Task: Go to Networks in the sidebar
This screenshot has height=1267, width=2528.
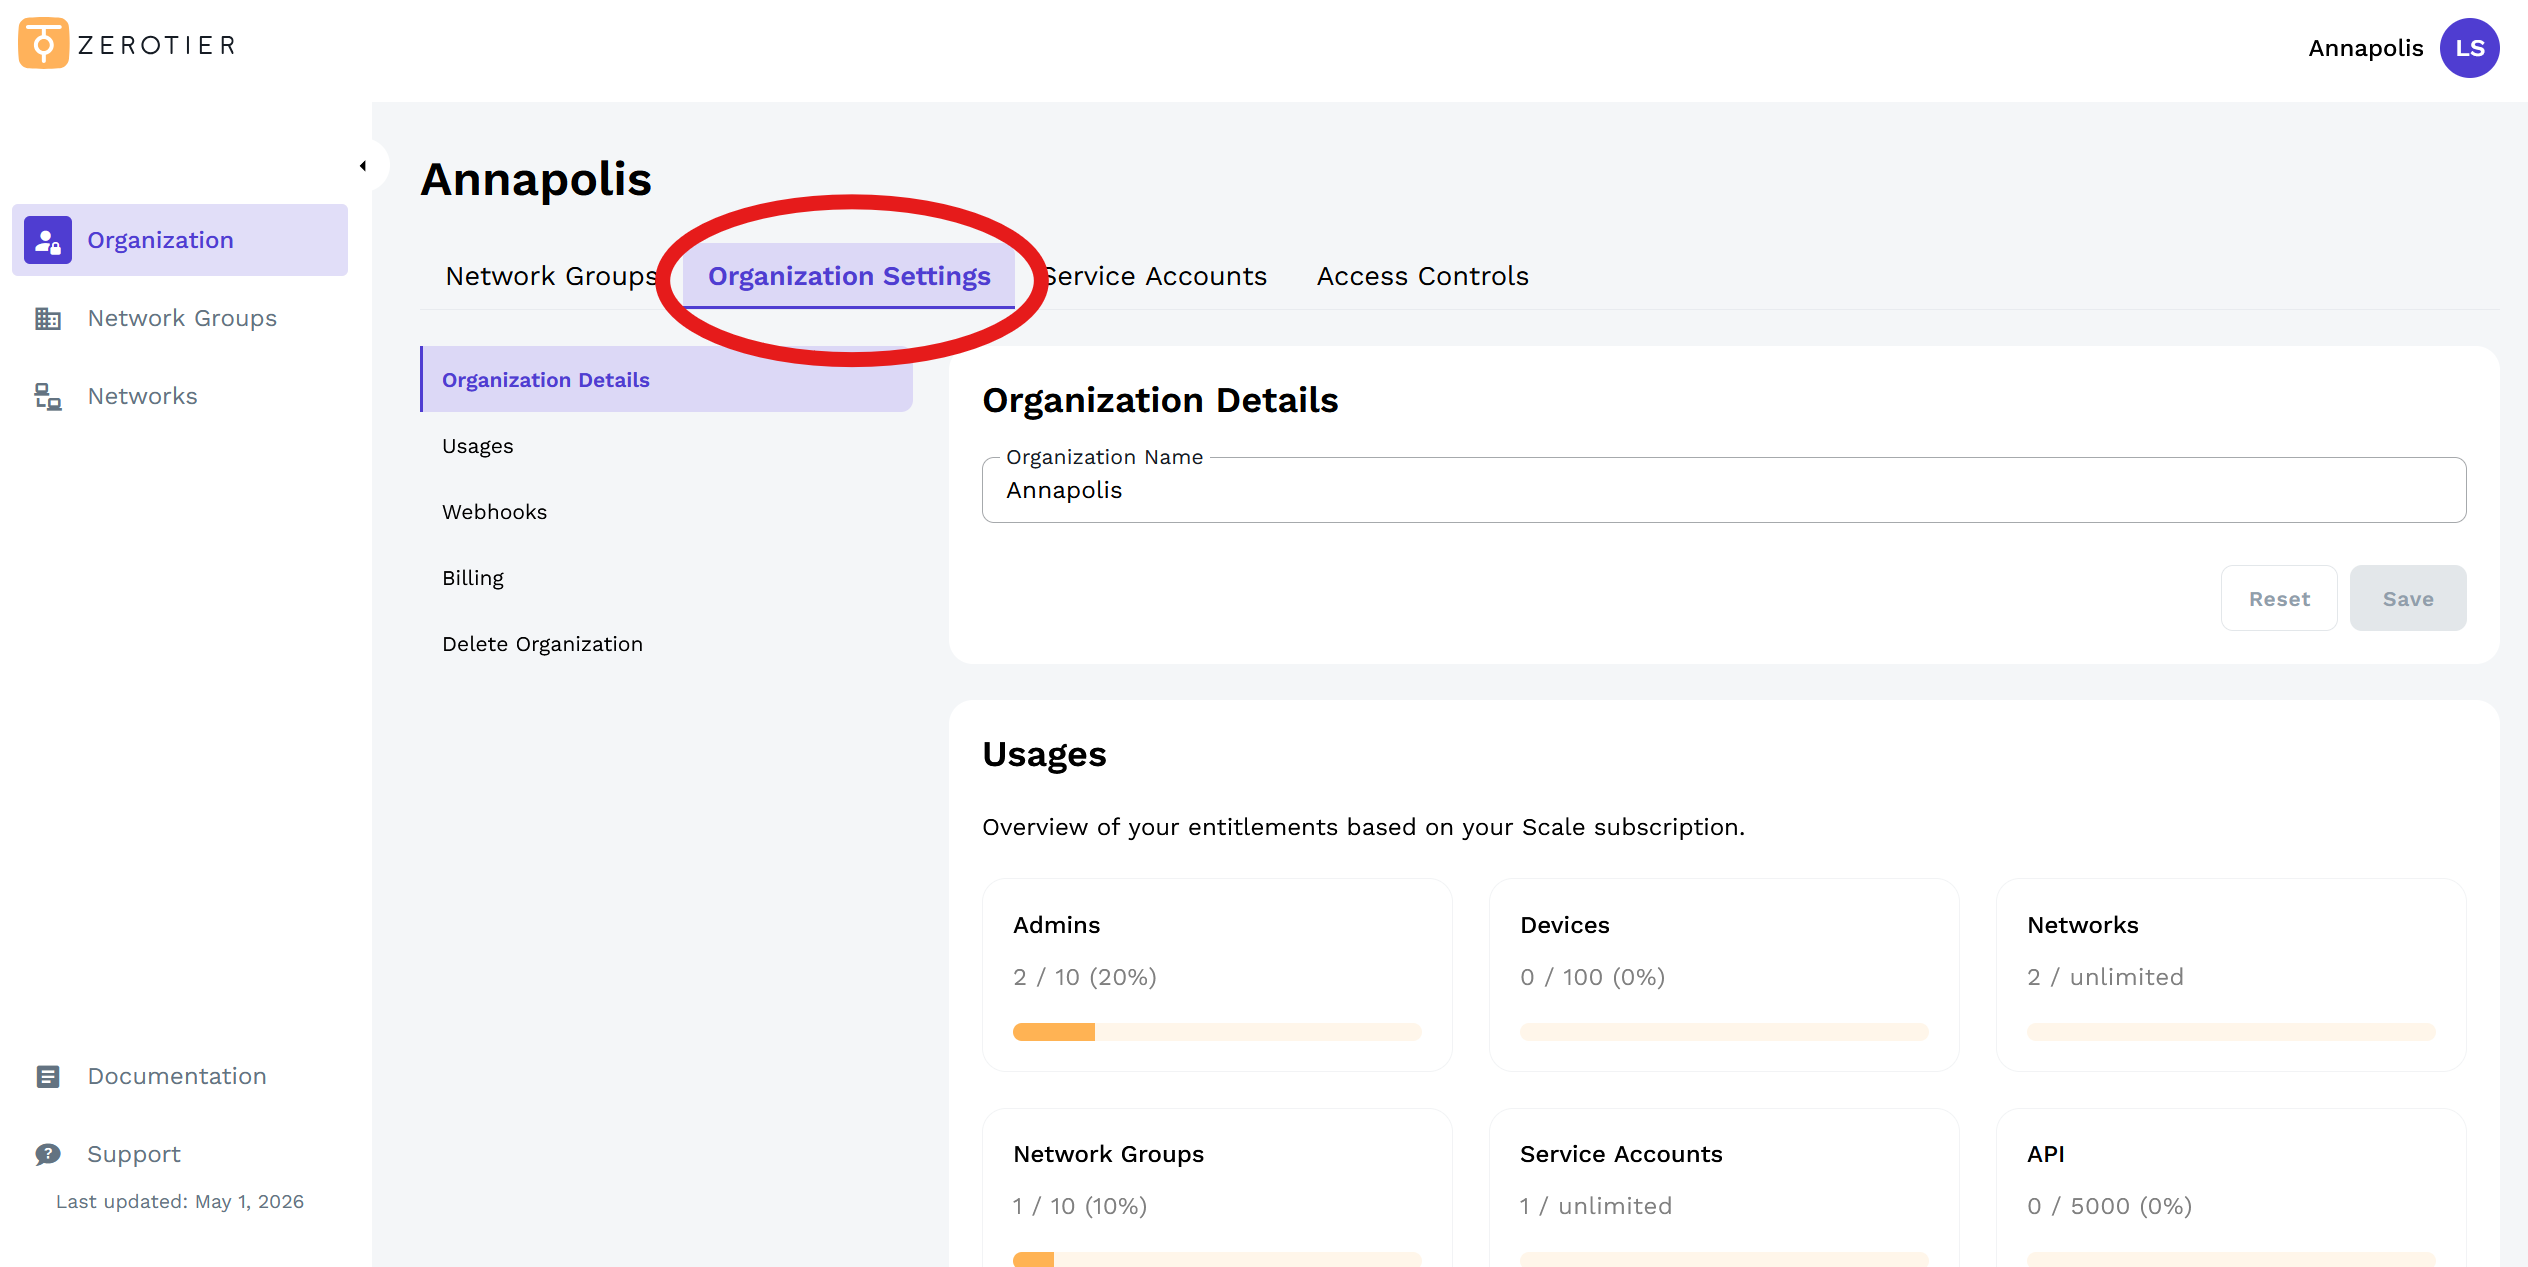Action: (143, 396)
